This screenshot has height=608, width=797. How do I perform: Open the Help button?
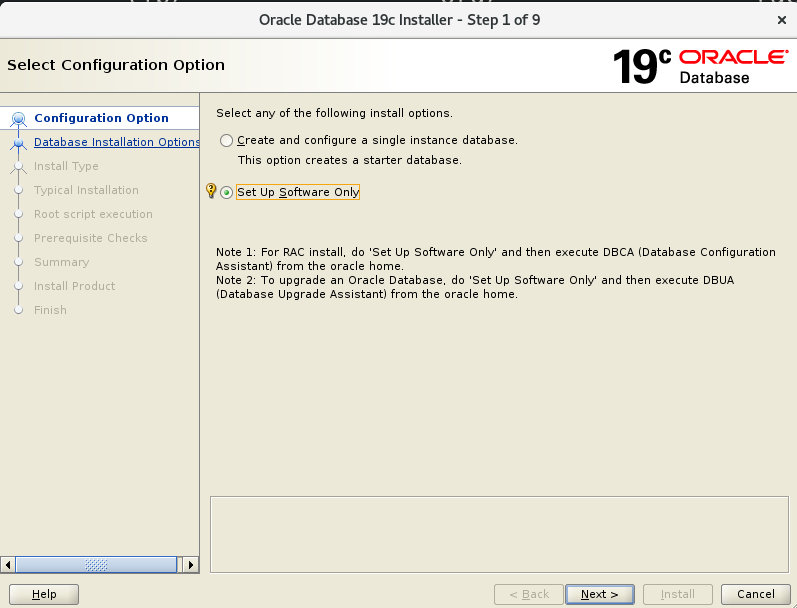click(44, 594)
